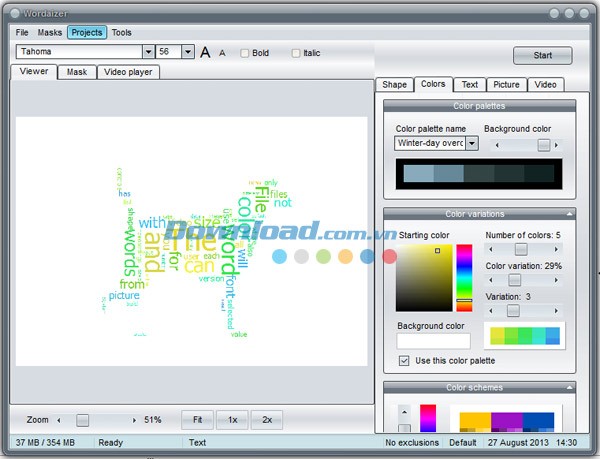Click the small A decrease font size icon
Image resolution: width=600 pixels, height=459 pixels.
pyautogui.click(x=222, y=53)
